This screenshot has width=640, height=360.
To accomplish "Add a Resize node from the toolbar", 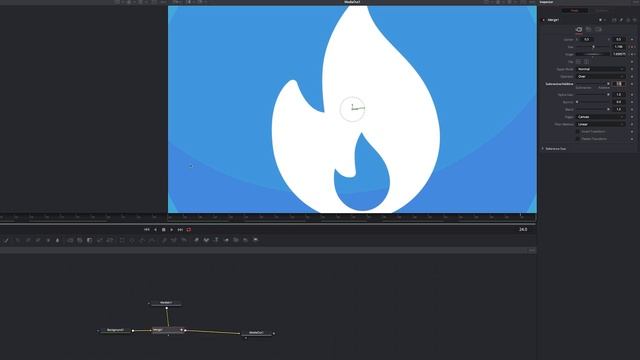I will [99, 240].
